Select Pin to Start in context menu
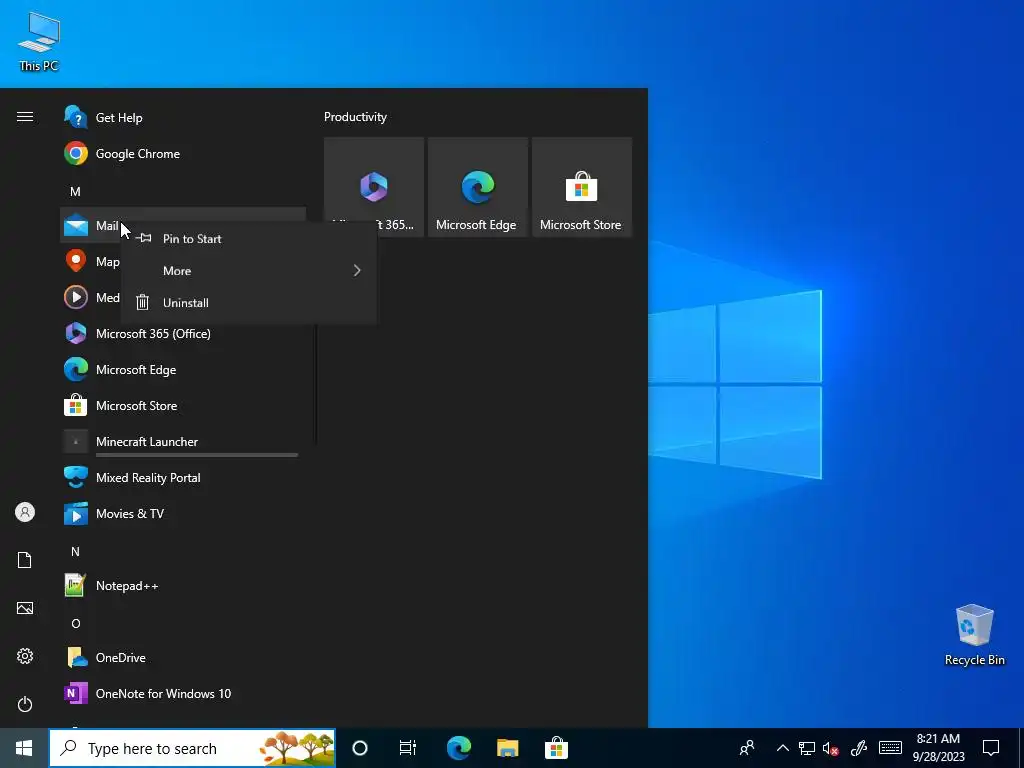The height and width of the screenshot is (768, 1024). click(x=248, y=239)
